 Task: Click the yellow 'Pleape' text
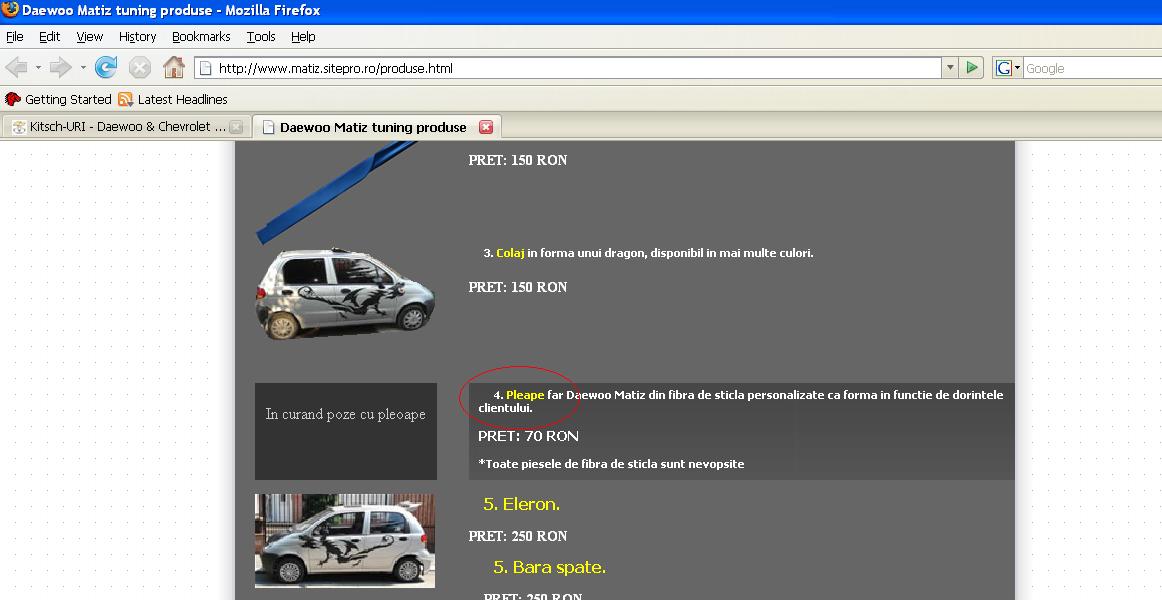tap(525, 395)
